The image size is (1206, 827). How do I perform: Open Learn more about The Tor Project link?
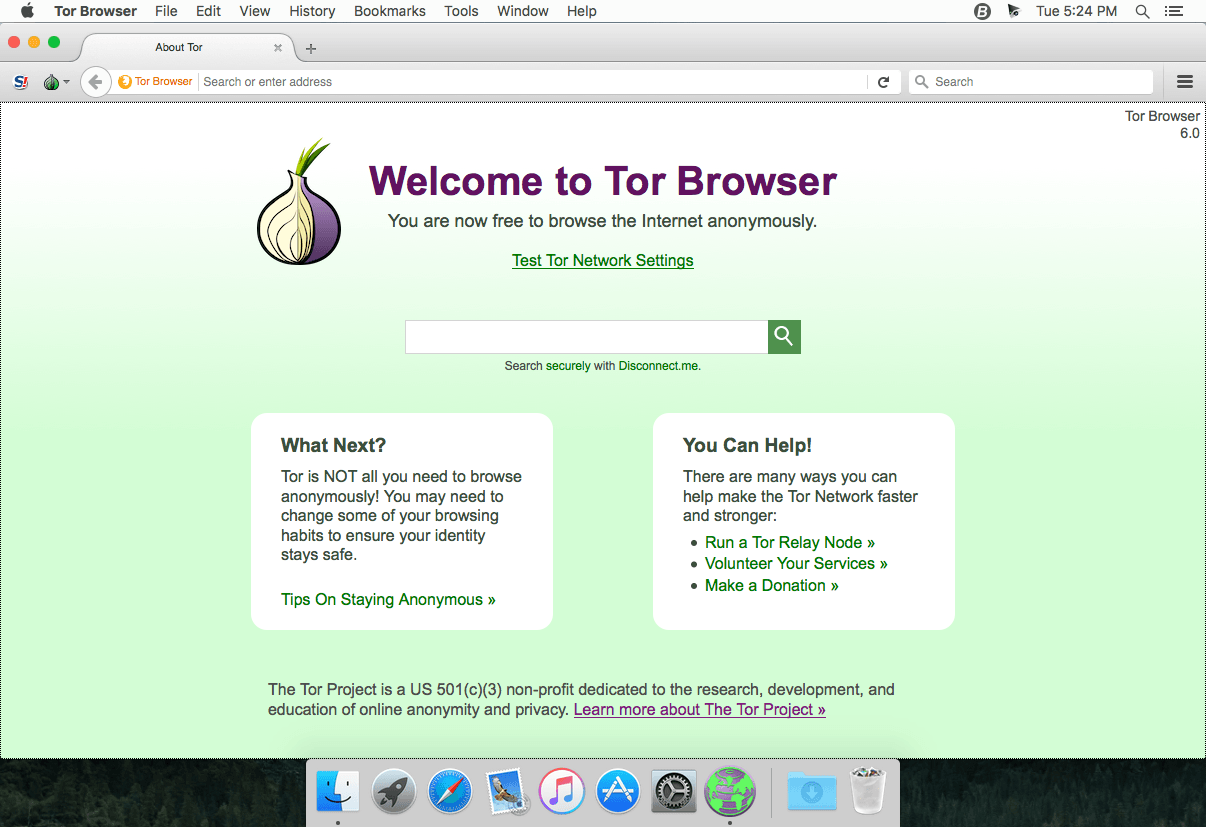[700, 709]
